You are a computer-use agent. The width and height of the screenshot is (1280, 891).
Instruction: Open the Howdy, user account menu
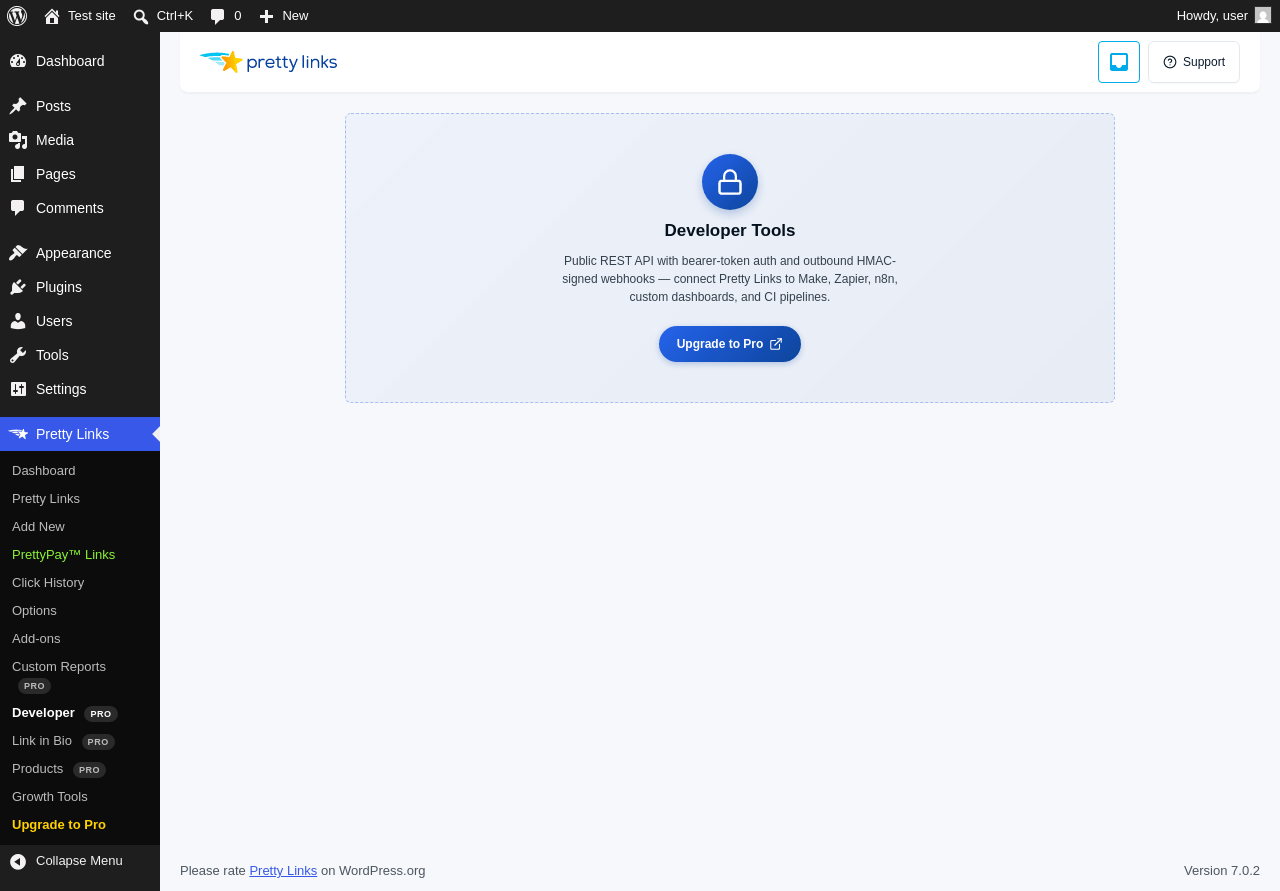[x=1223, y=16]
